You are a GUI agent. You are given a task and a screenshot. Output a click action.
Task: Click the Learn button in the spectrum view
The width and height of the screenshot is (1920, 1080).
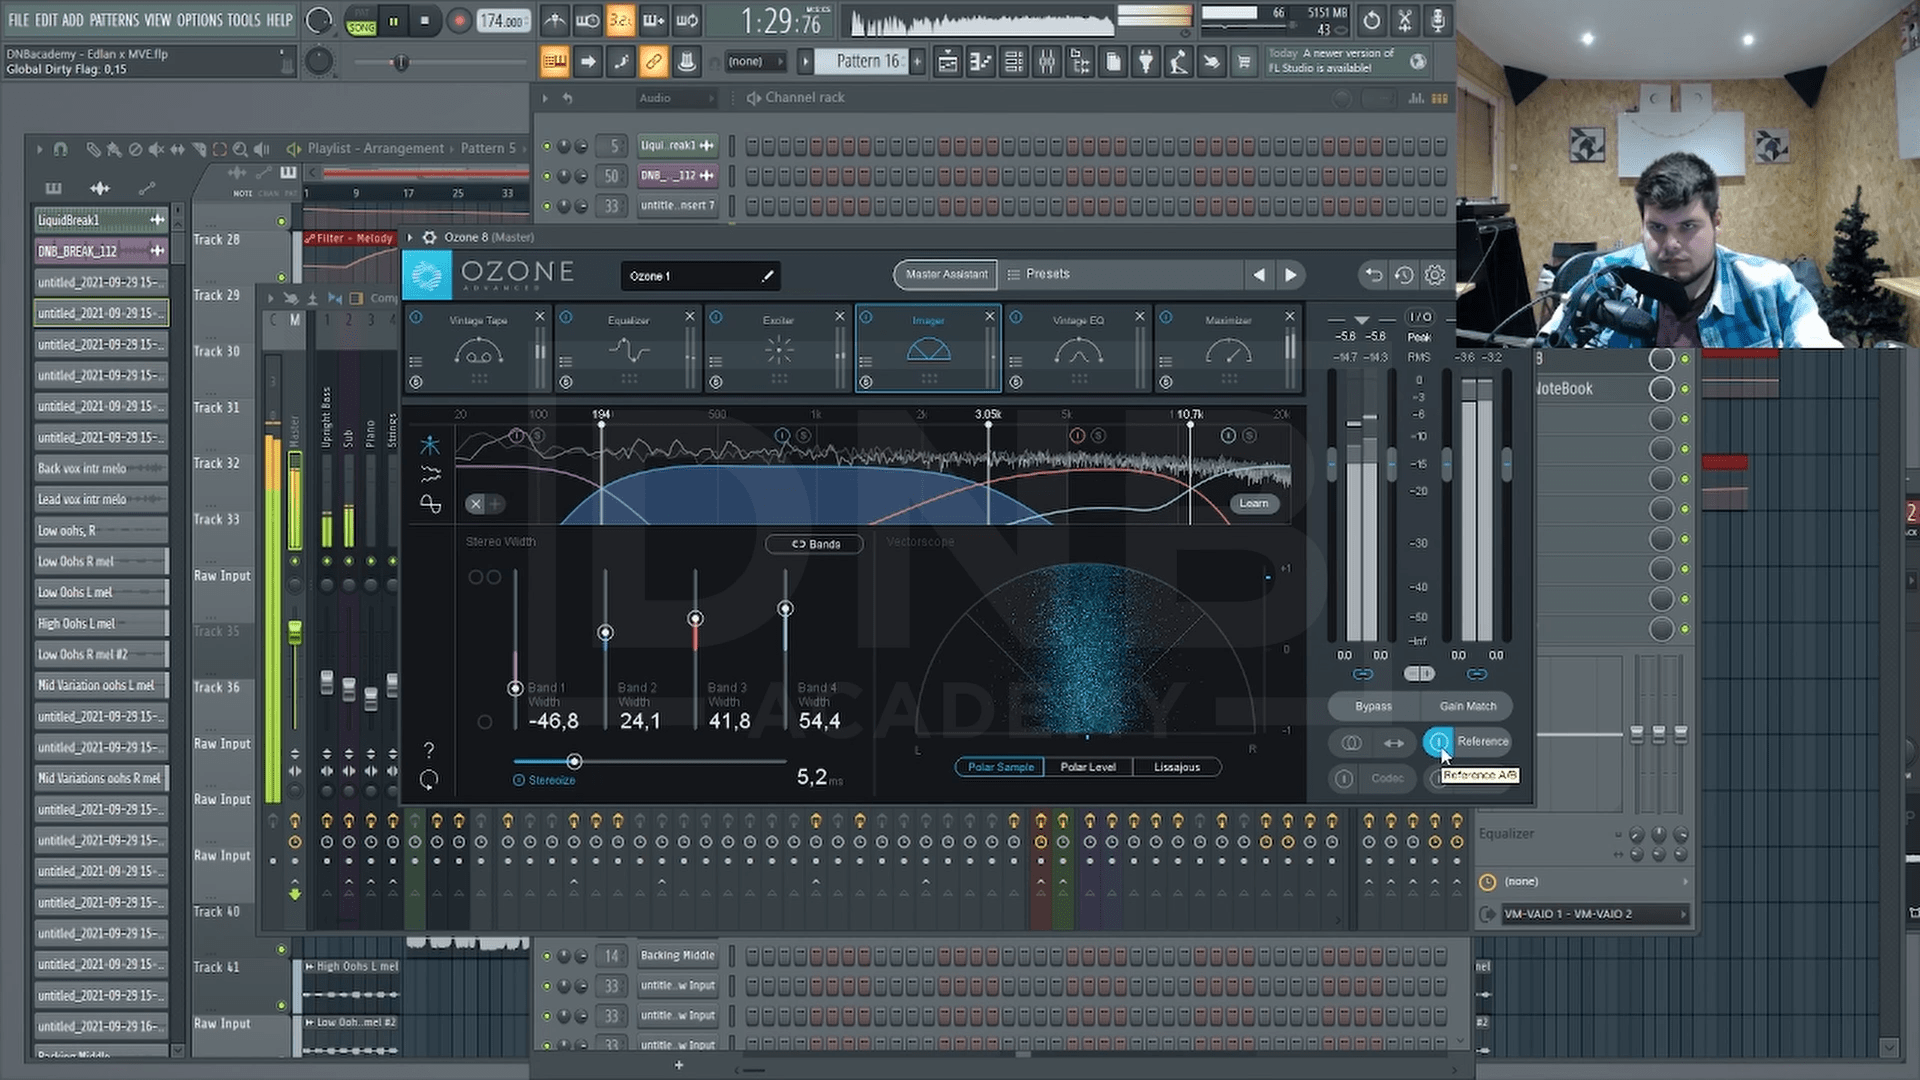[1254, 504]
